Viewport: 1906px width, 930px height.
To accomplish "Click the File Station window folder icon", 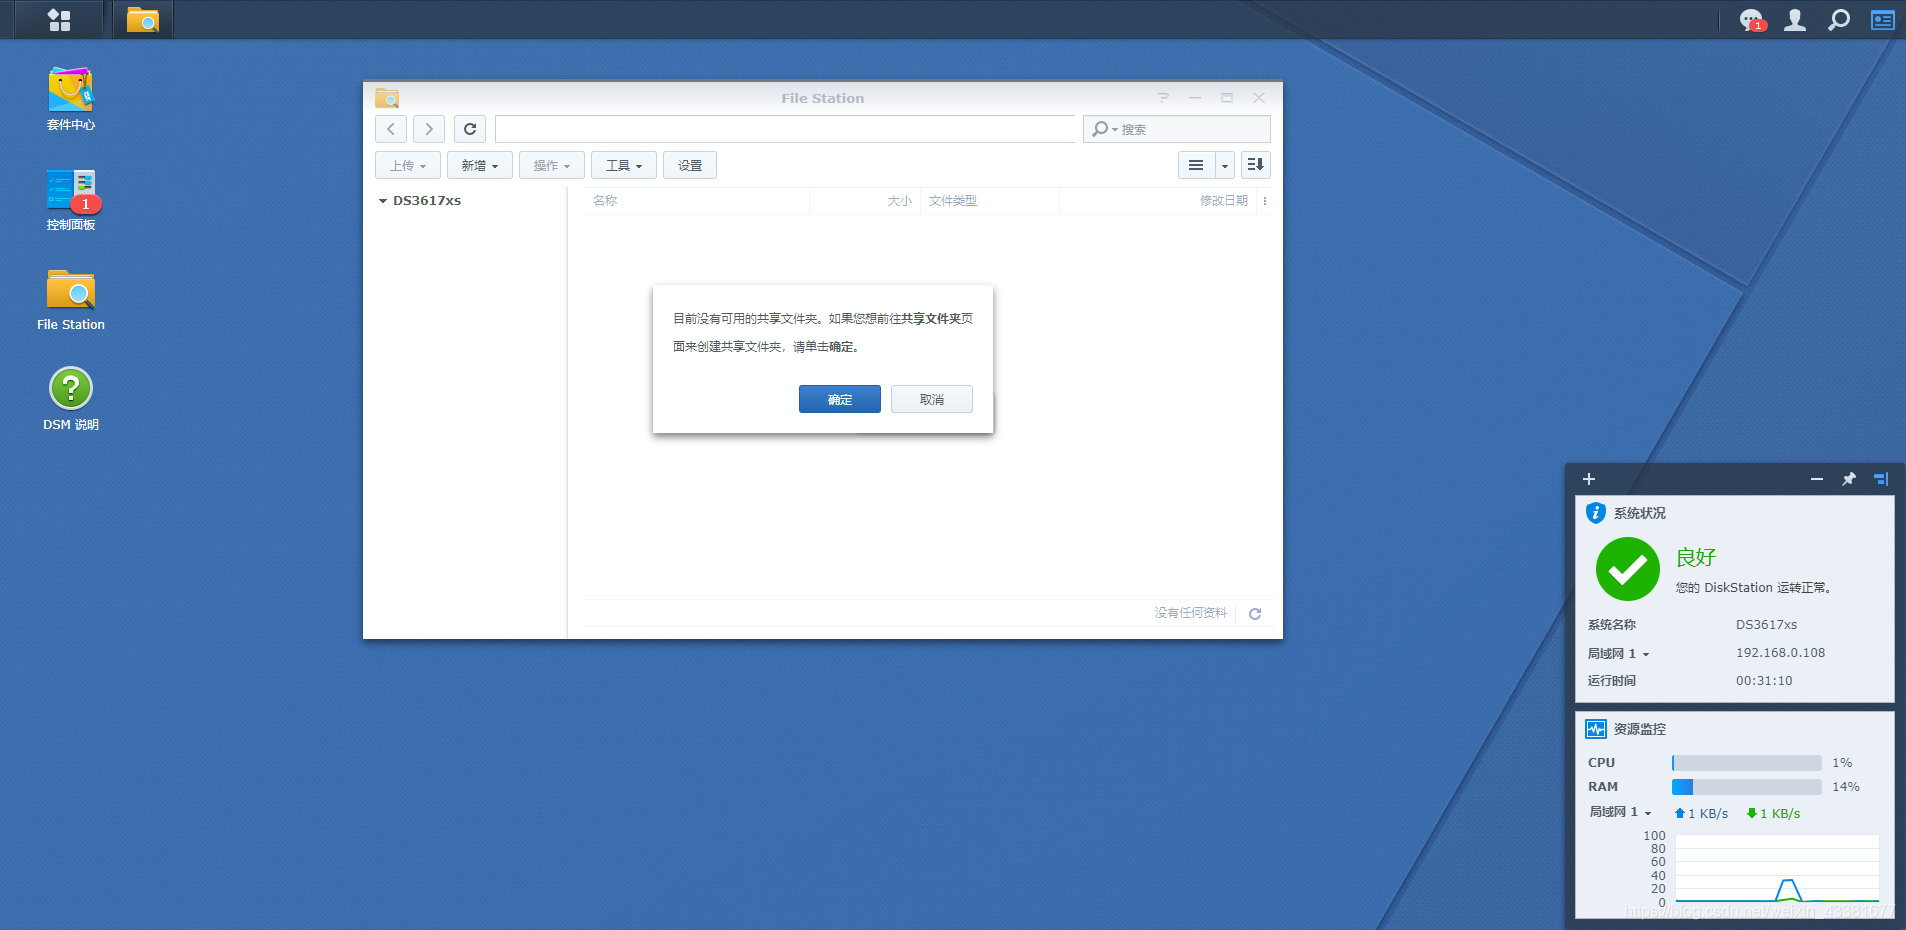I will (x=387, y=98).
